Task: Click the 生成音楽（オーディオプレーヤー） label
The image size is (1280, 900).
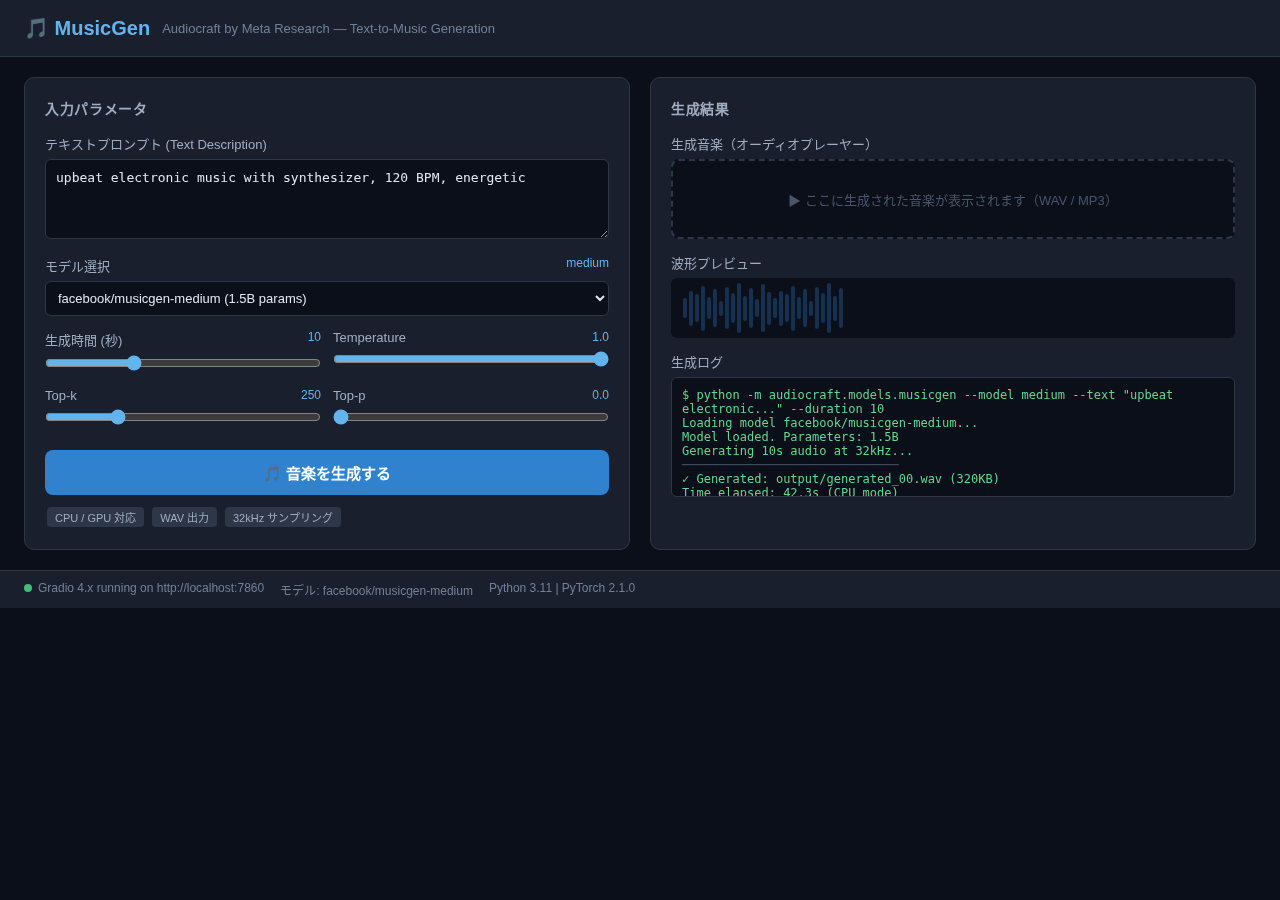Action: (774, 145)
